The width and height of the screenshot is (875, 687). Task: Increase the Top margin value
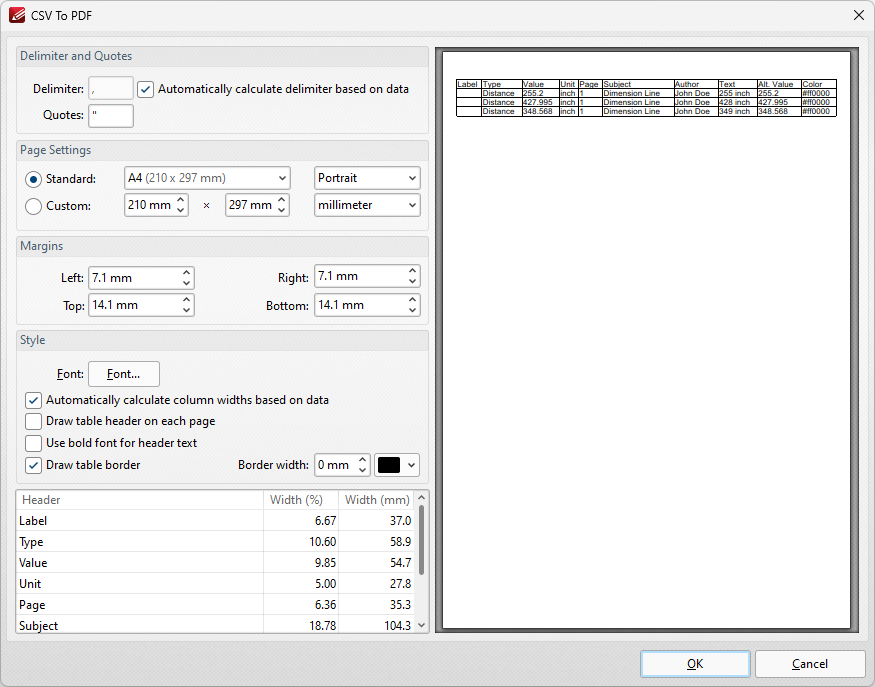(186, 300)
